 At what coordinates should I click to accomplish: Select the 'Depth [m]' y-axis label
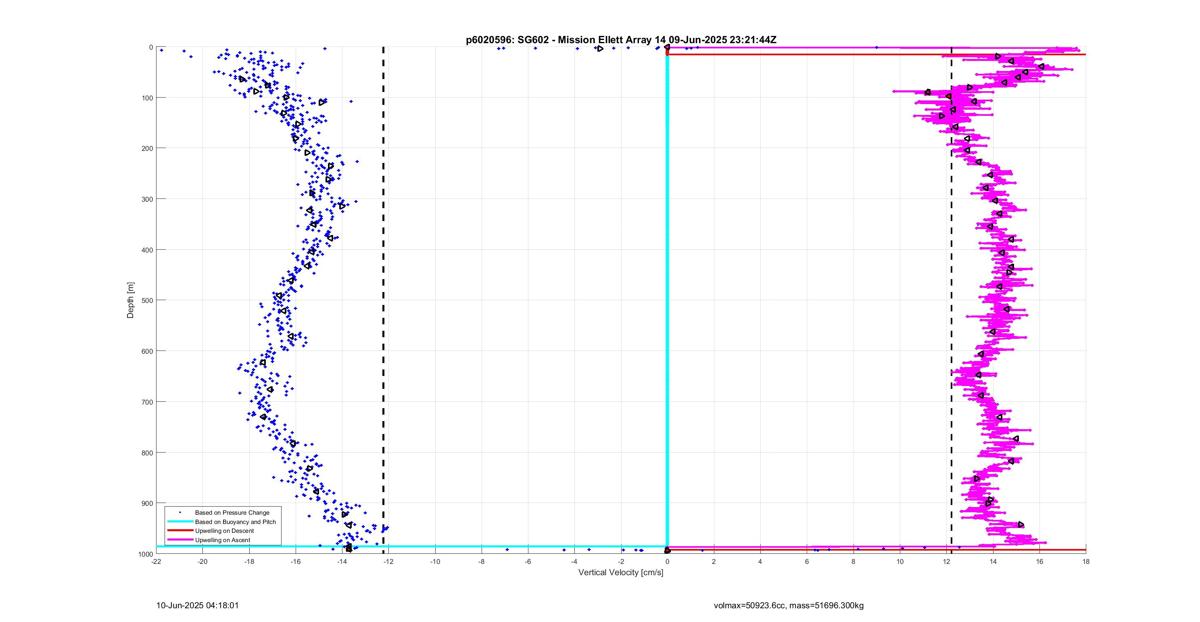(x=131, y=300)
